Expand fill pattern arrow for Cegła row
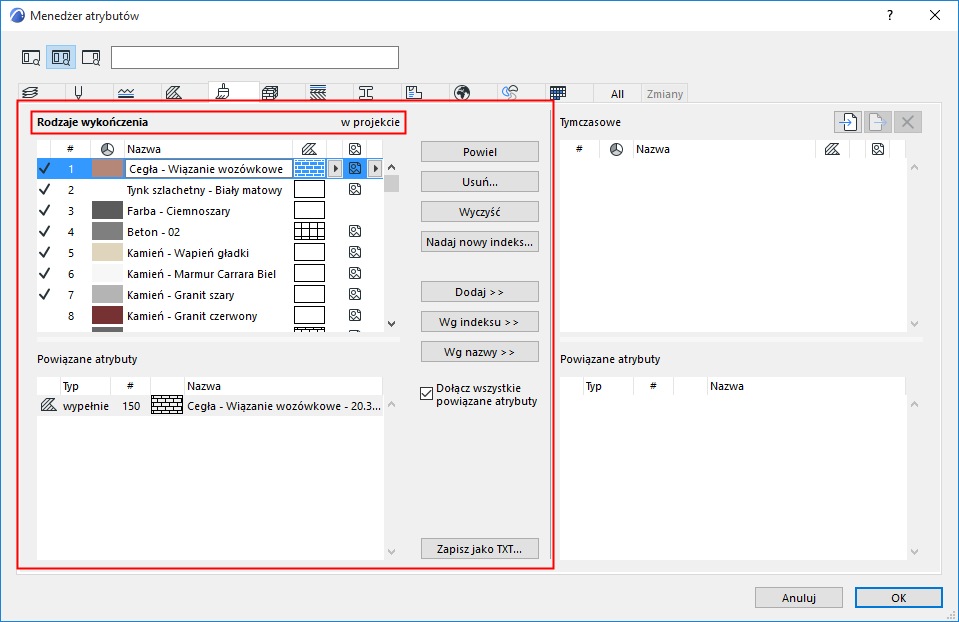Viewport: 959px width, 622px height. pos(335,168)
